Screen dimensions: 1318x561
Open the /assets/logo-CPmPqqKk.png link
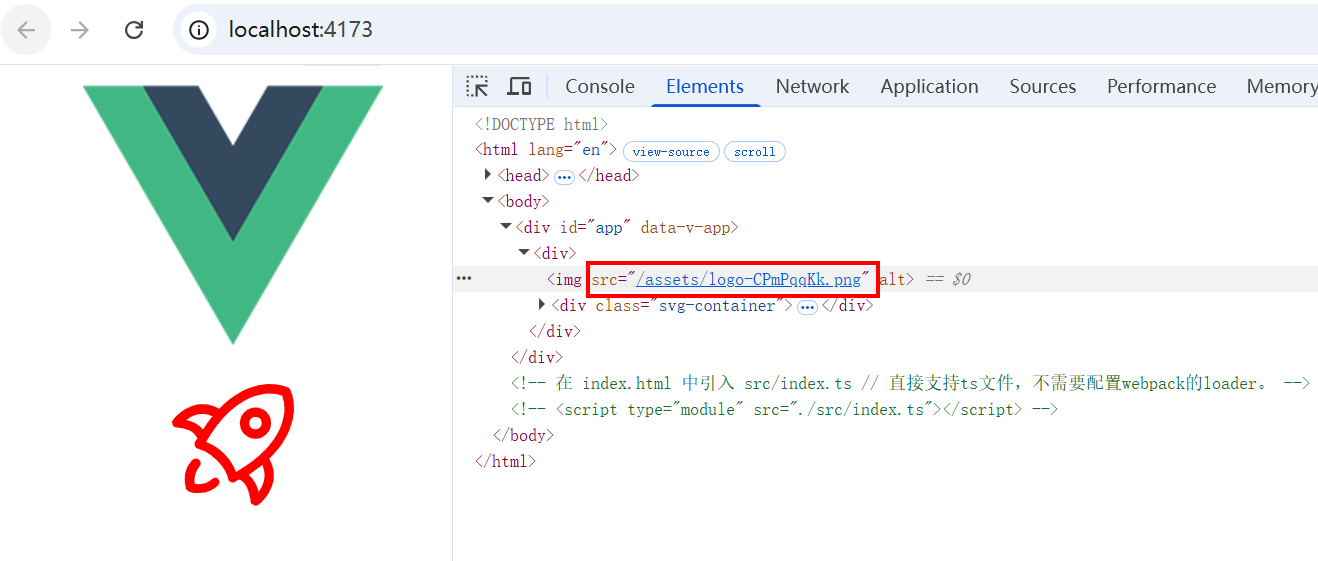[748, 280]
